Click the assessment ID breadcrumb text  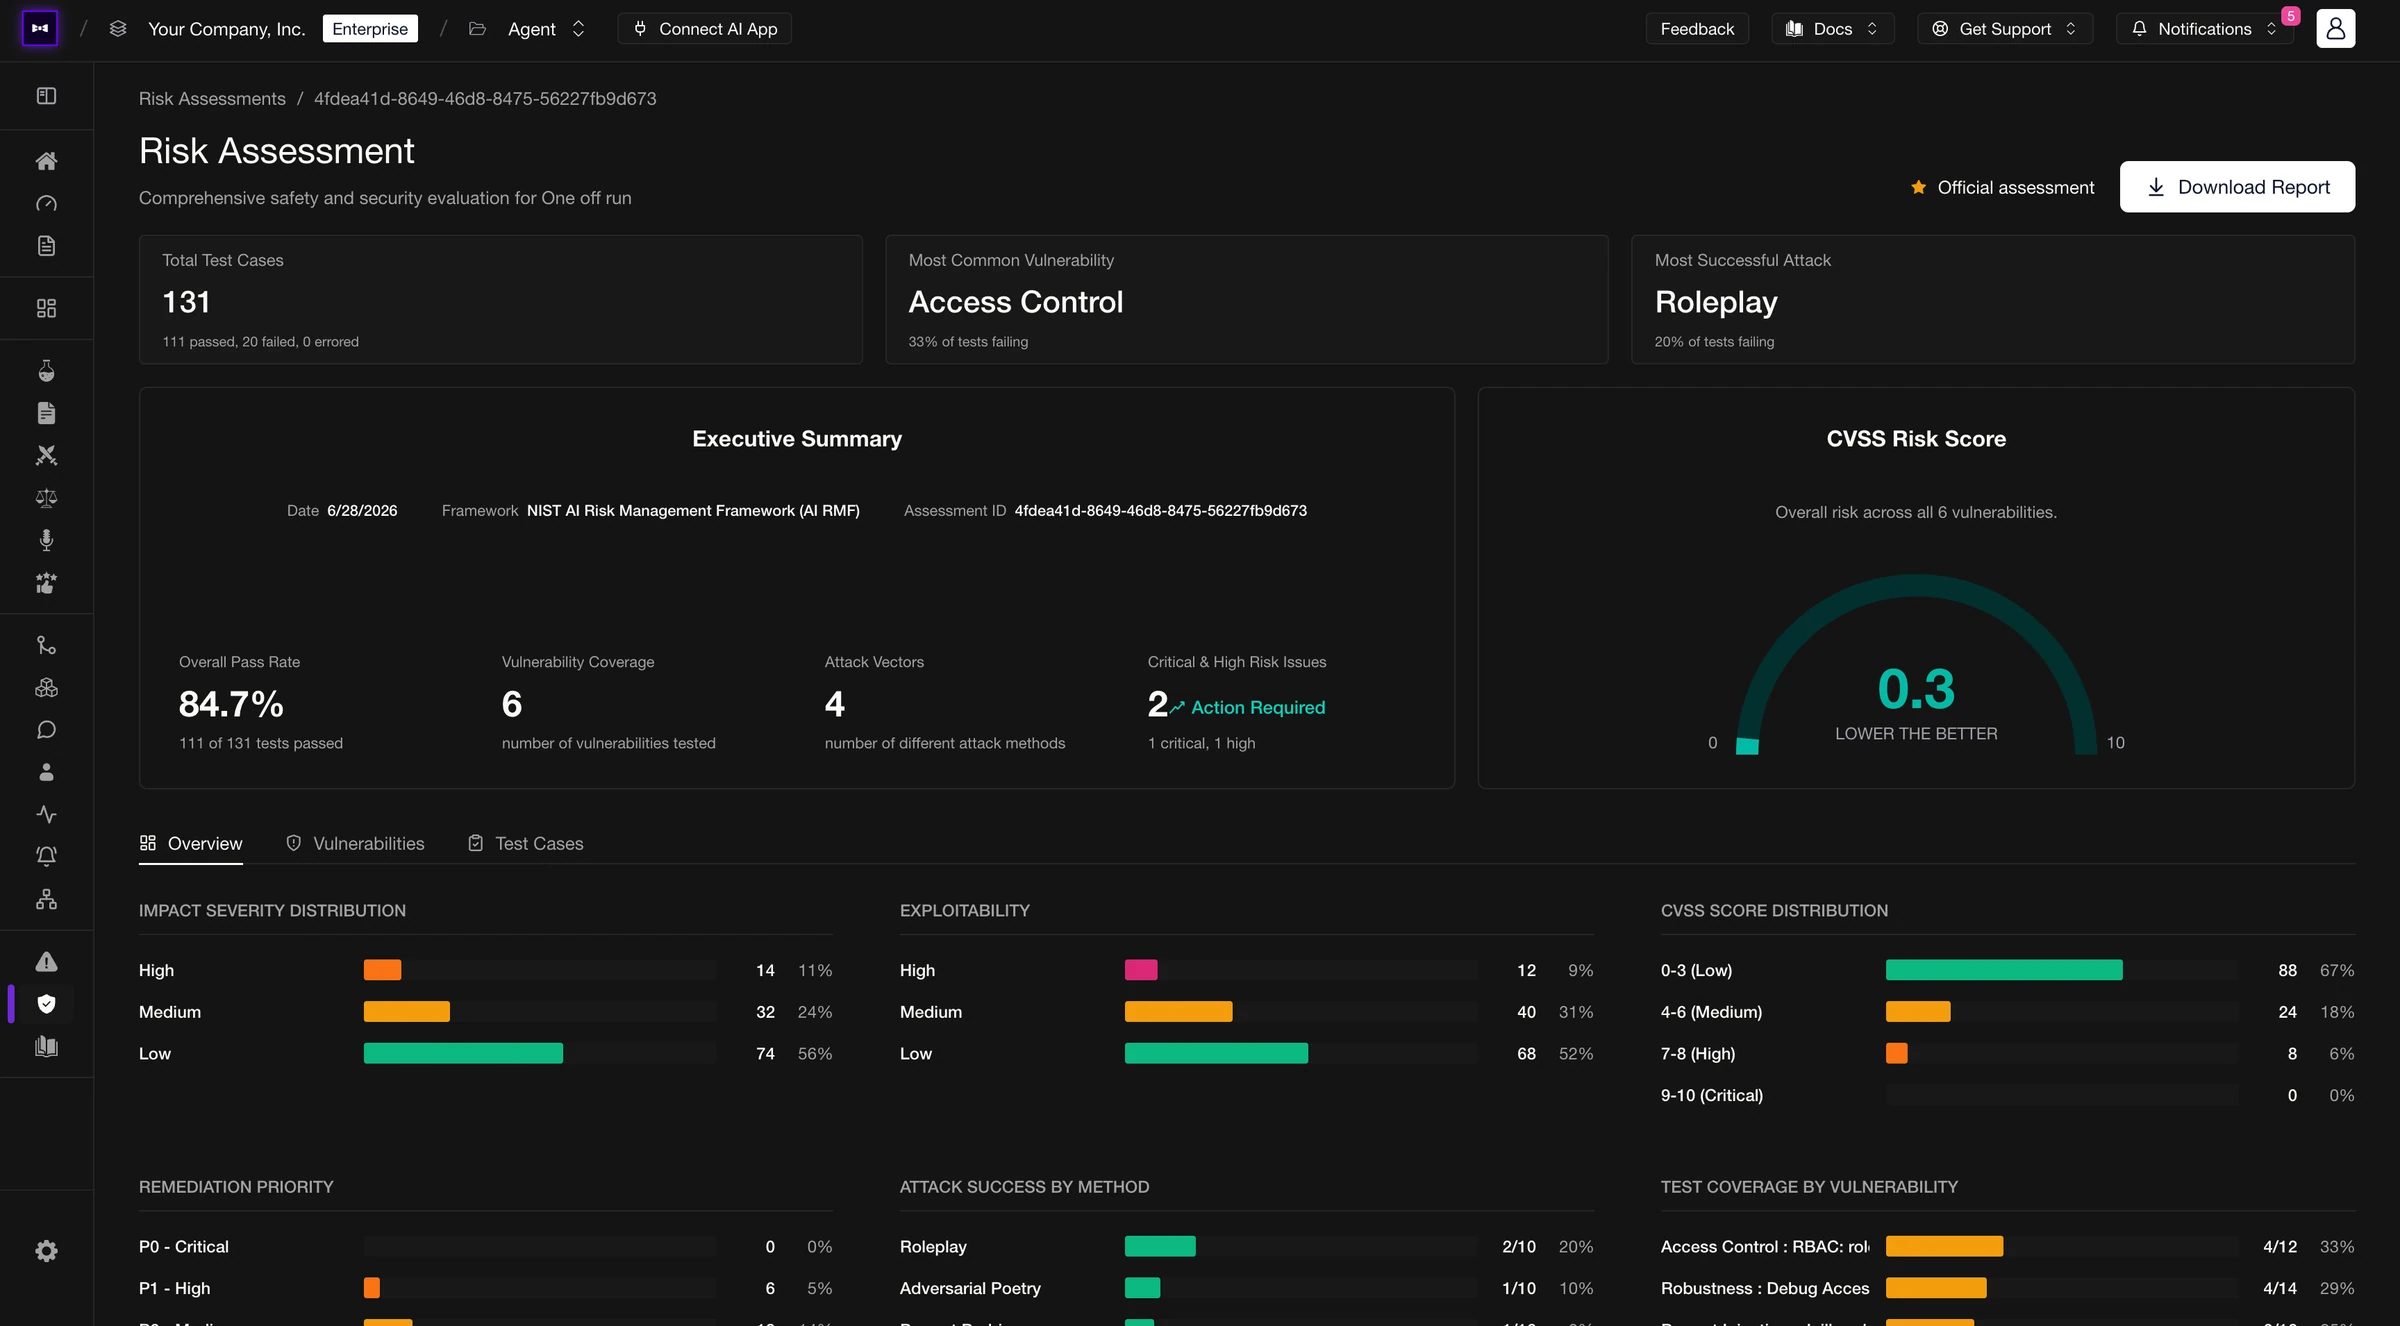pyautogui.click(x=485, y=98)
